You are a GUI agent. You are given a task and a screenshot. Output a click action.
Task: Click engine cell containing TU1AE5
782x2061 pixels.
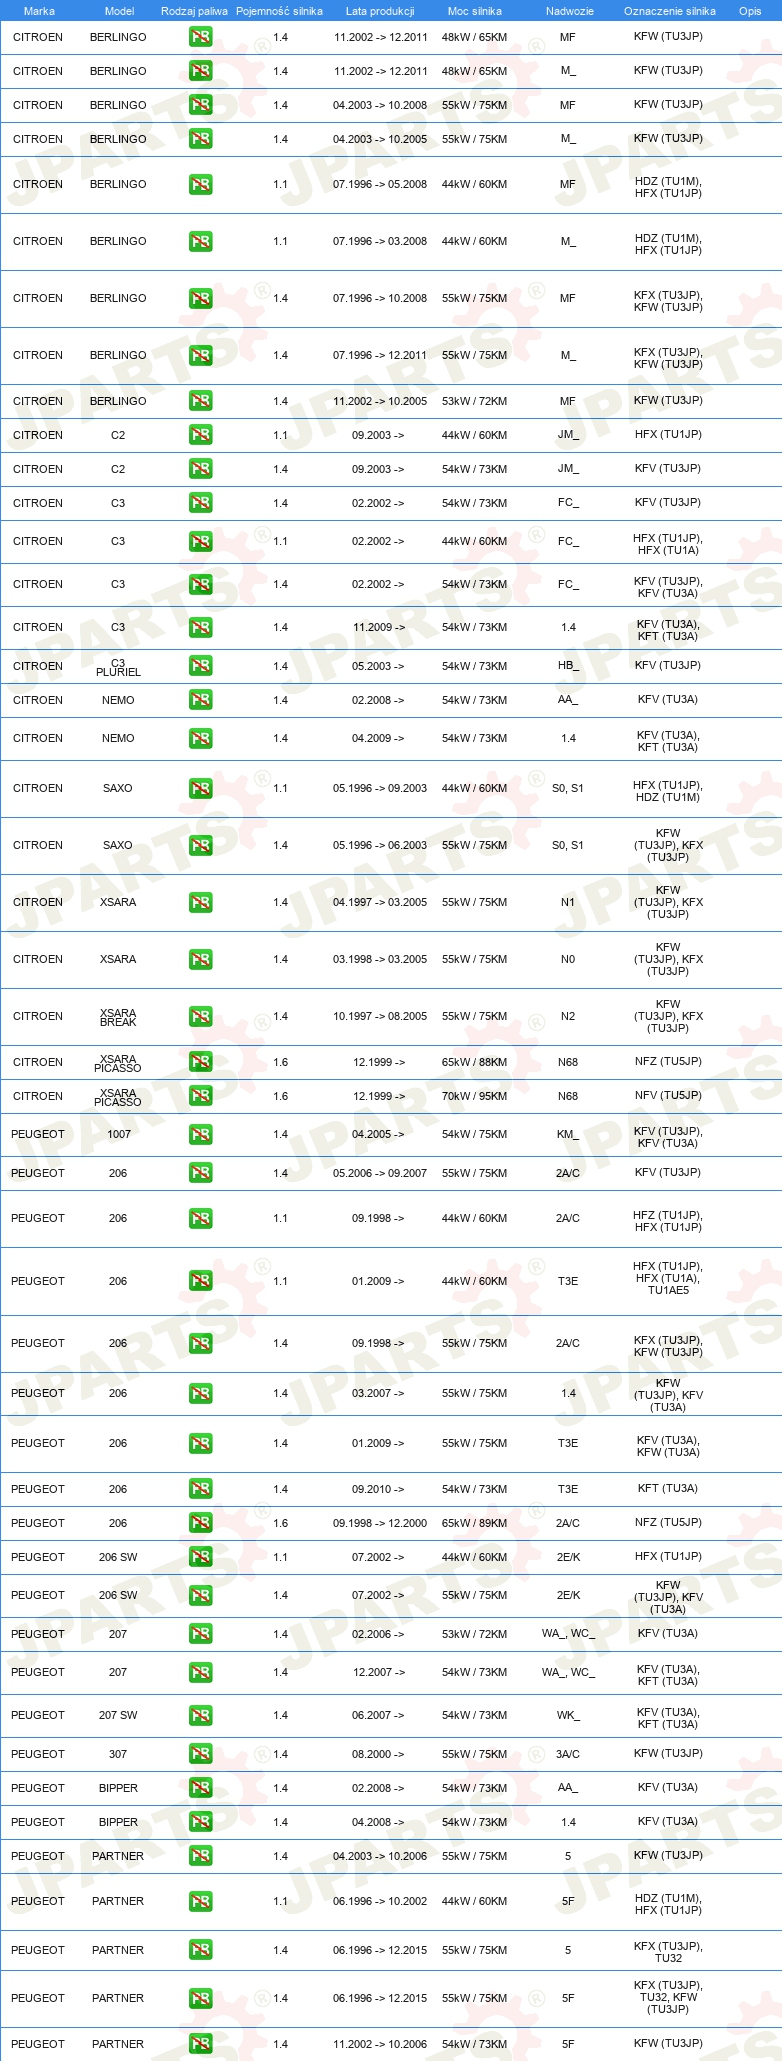pos(668,1278)
